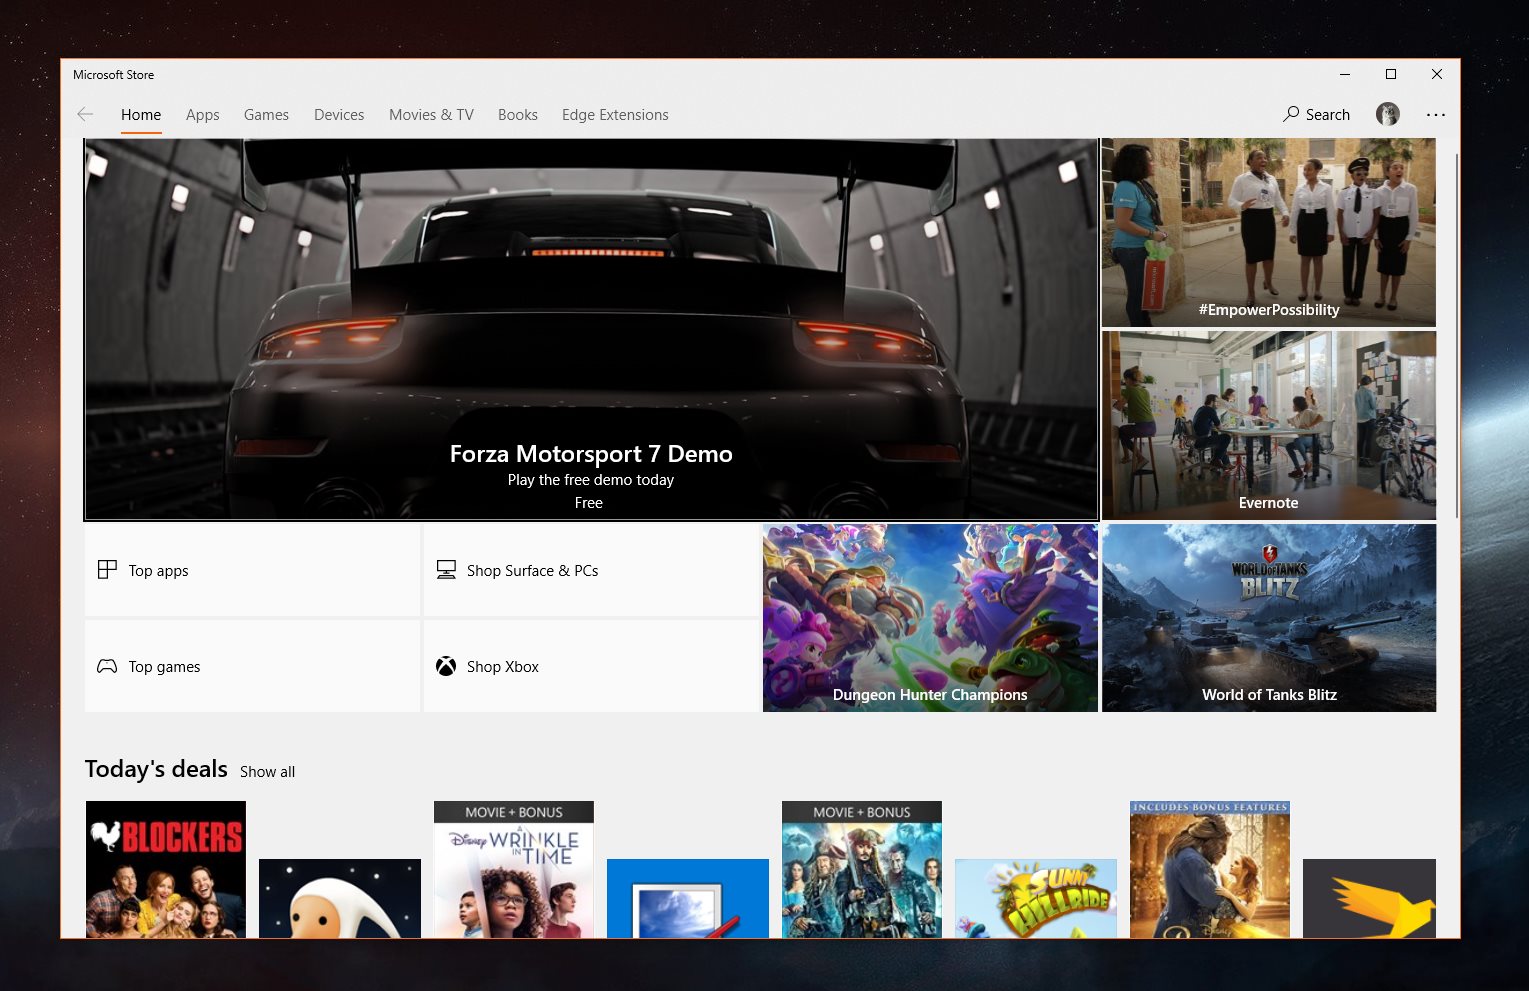Open the World of Tanks Blitz tile
This screenshot has height=991, width=1529.
click(1269, 618)
